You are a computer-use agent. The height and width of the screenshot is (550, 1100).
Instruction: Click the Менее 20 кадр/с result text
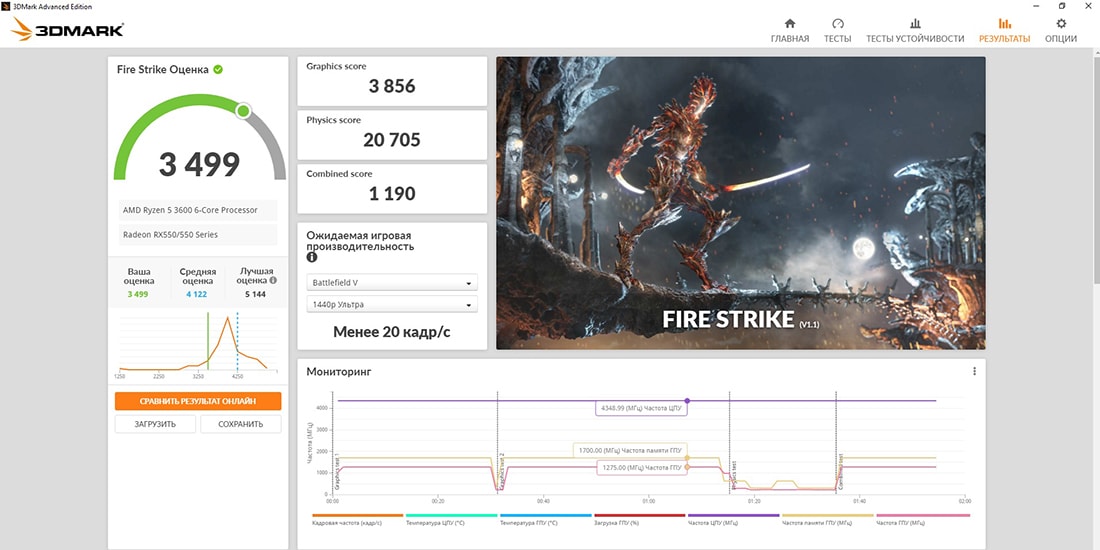point(391,333)
